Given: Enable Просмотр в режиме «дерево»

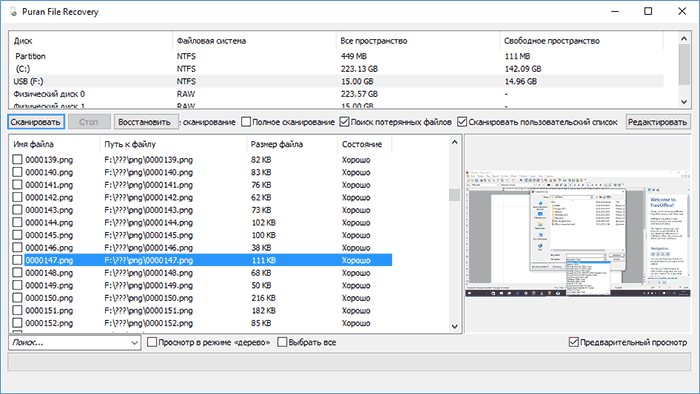Looking at the screenshot, I should [x=152, y=342].
